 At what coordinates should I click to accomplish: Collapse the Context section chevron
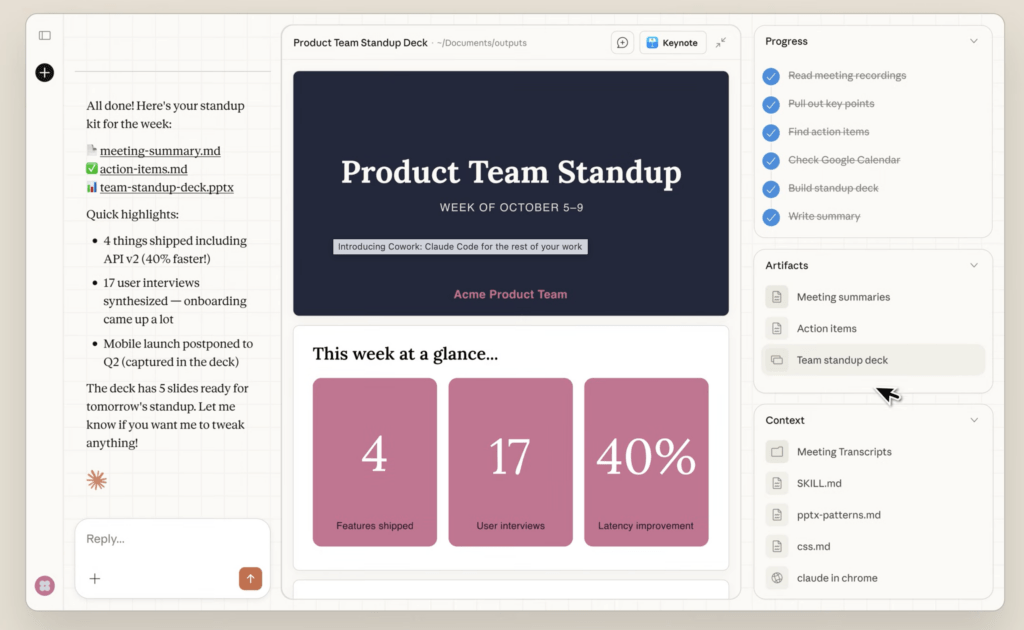pyautogui.click(x=974, y=420)
